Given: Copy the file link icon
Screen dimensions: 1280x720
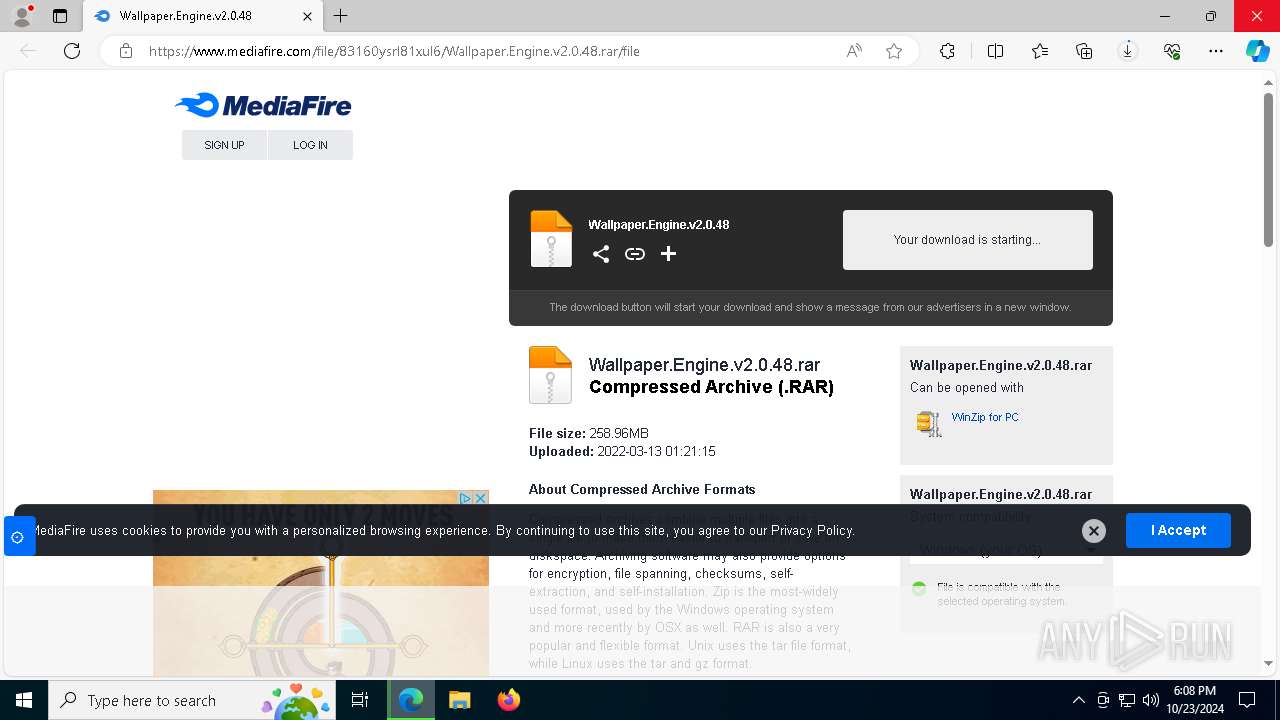Looking at the screenshot, I should coord(635,254).
